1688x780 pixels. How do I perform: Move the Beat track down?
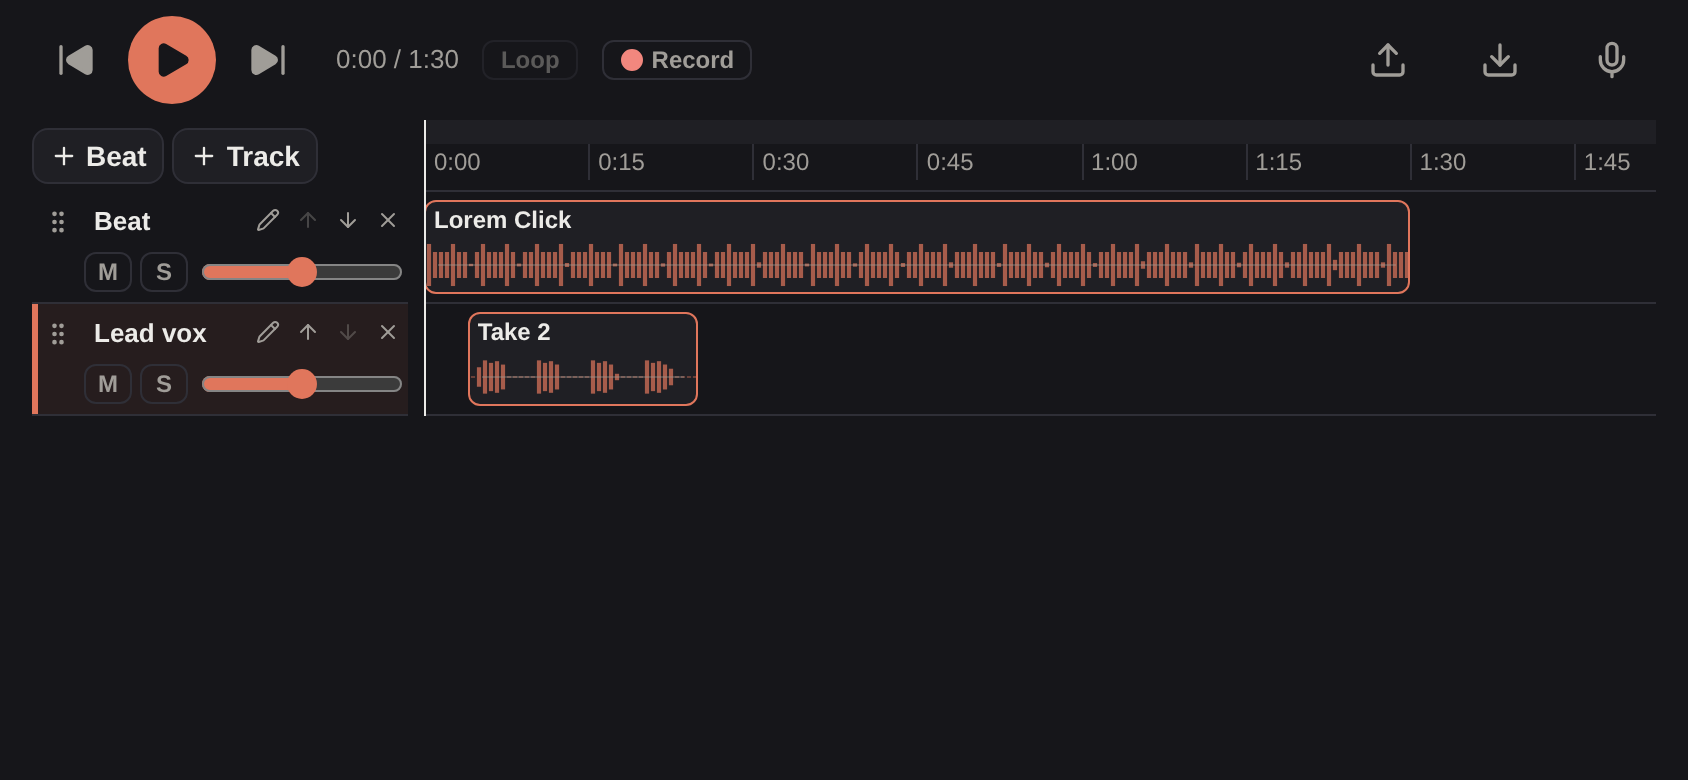[348, 220]
